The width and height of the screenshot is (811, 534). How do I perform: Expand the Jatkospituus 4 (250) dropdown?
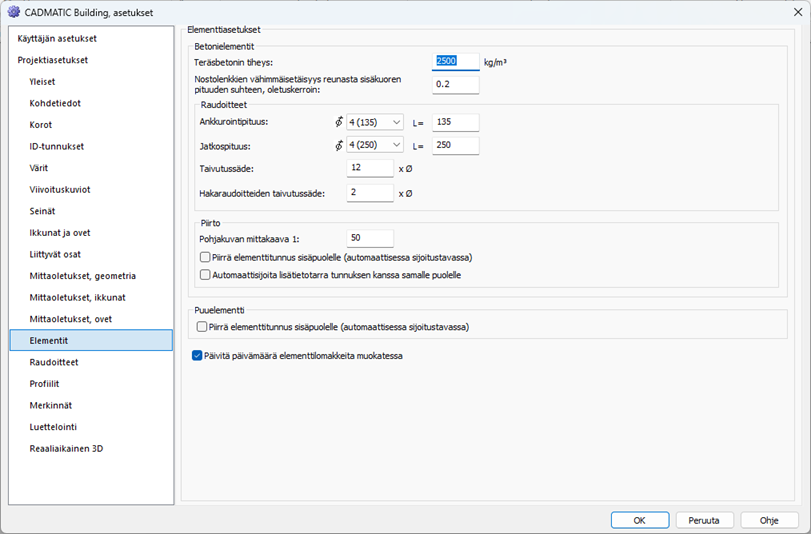[374, 146]
